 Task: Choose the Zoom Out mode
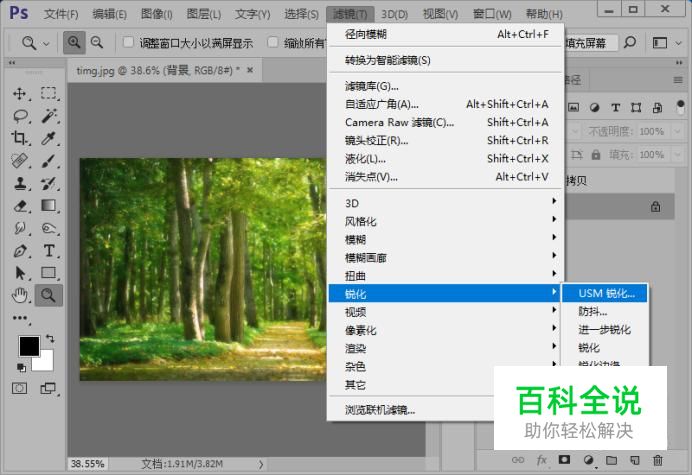click(x=97, y=42)
